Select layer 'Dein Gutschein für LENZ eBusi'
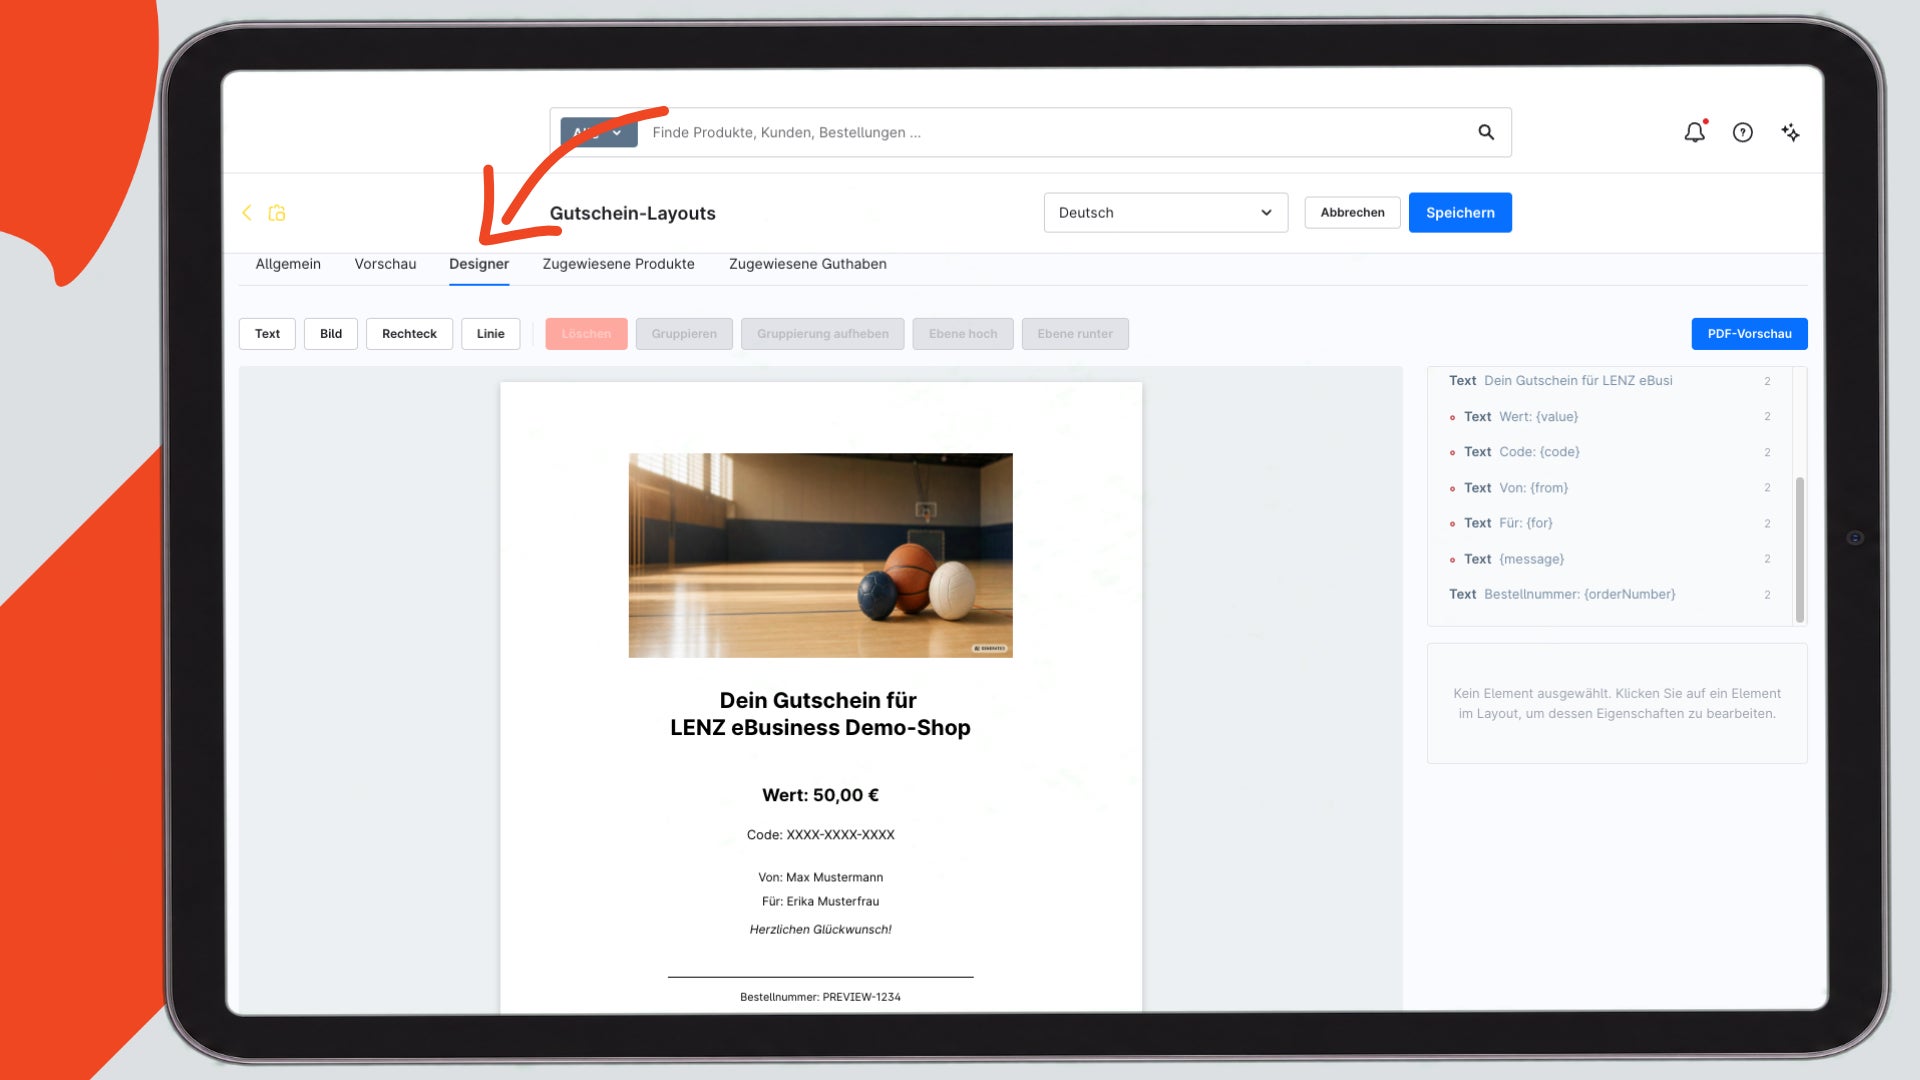 click(x=1610, y=381)
